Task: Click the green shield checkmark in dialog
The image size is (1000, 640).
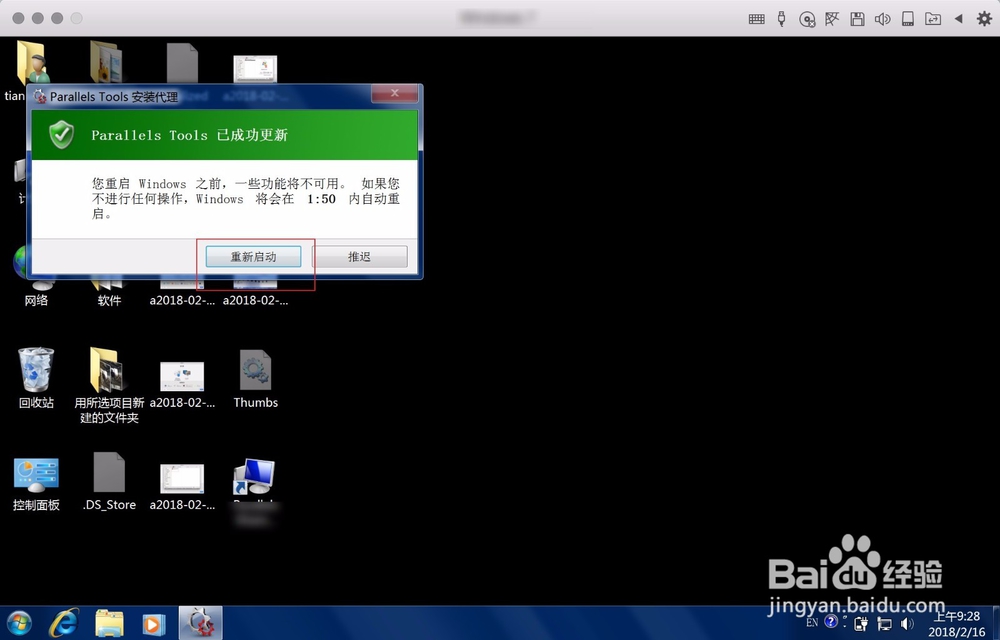Action: pos(62,135)
